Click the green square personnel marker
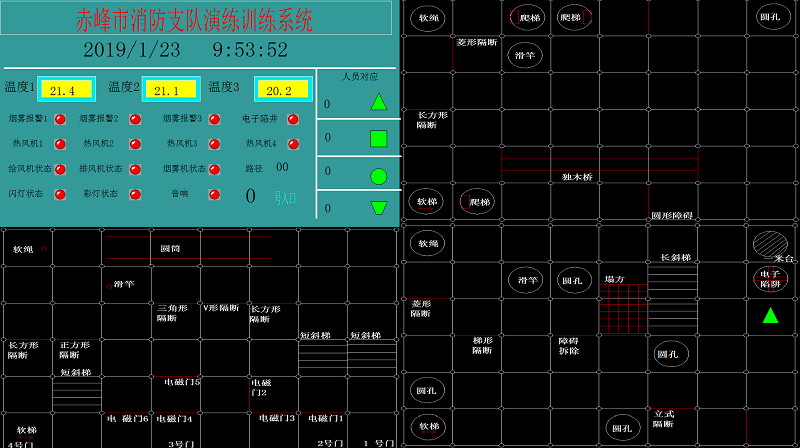The image size is (800, 448). [x=378, y=139]
